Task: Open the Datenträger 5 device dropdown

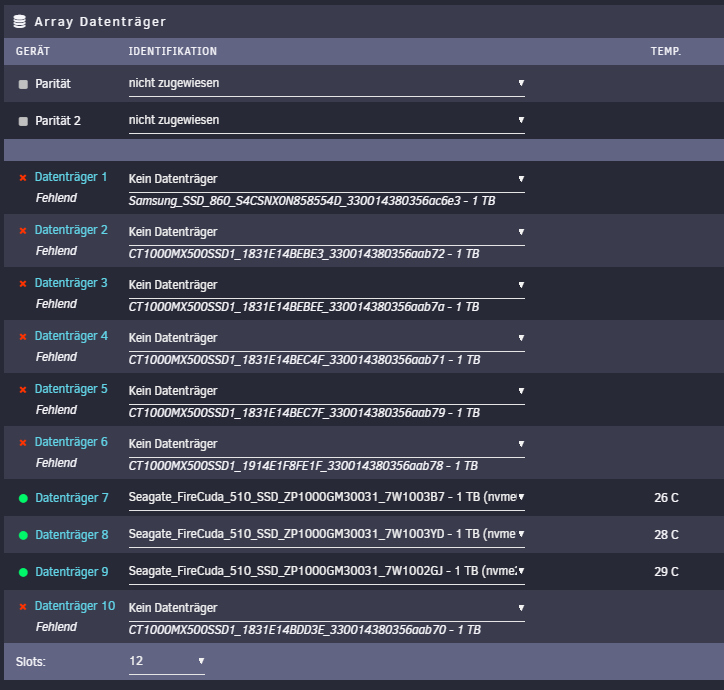Action: coord(326,392)
